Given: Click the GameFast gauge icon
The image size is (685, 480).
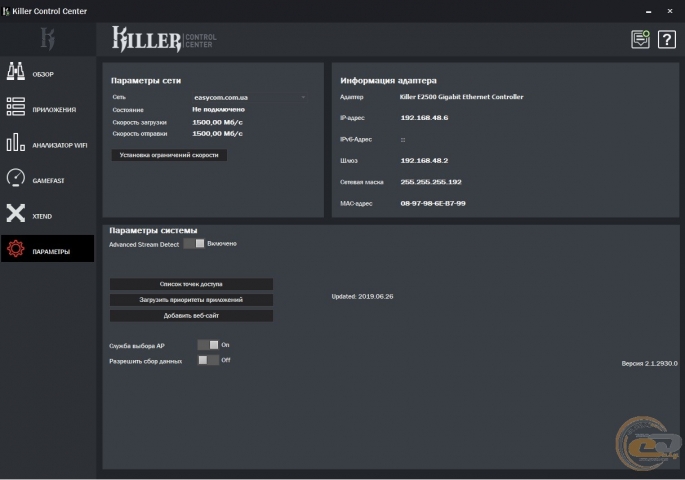Looking at the screenshot, I should 16,178.
